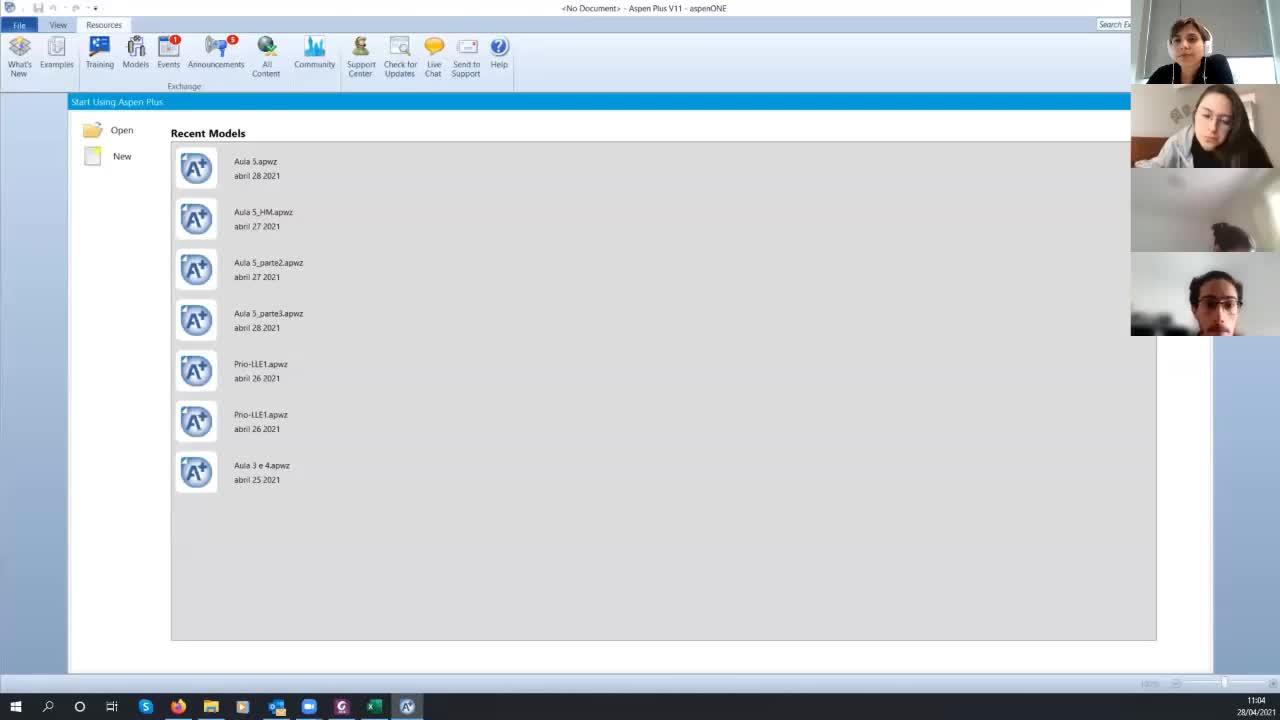The width and height of the screenshot is (1280, 720).
Task: Select the video of woman in gray hoodie
Action: point(1205,126)
